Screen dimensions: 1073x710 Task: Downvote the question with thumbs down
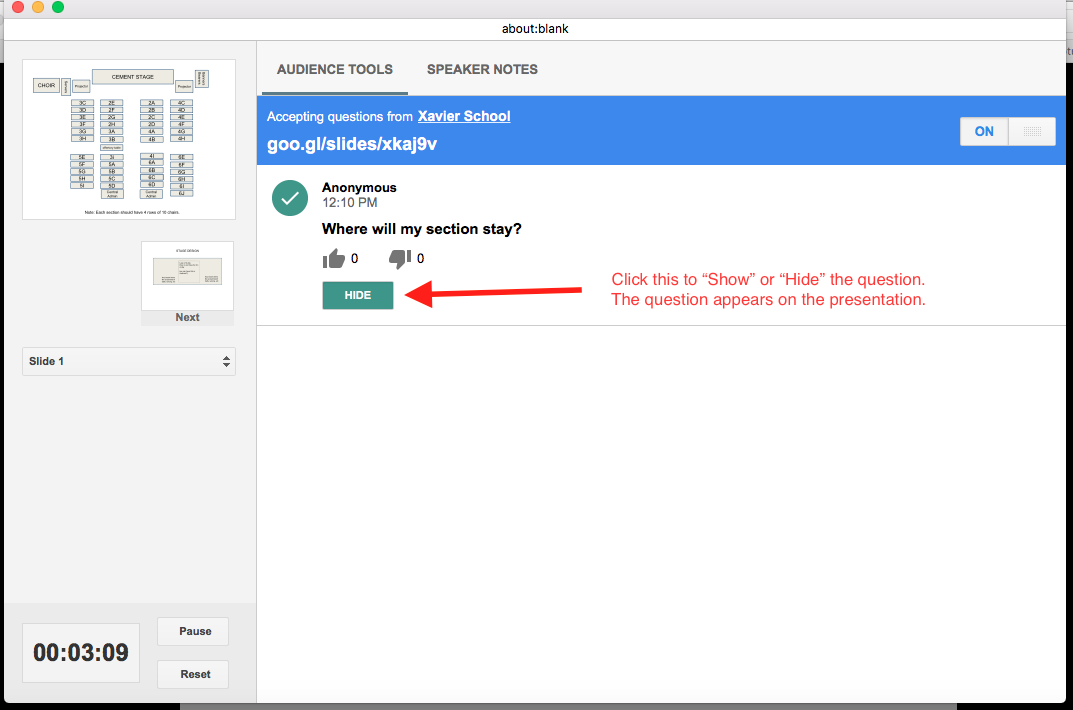(400, 259)
